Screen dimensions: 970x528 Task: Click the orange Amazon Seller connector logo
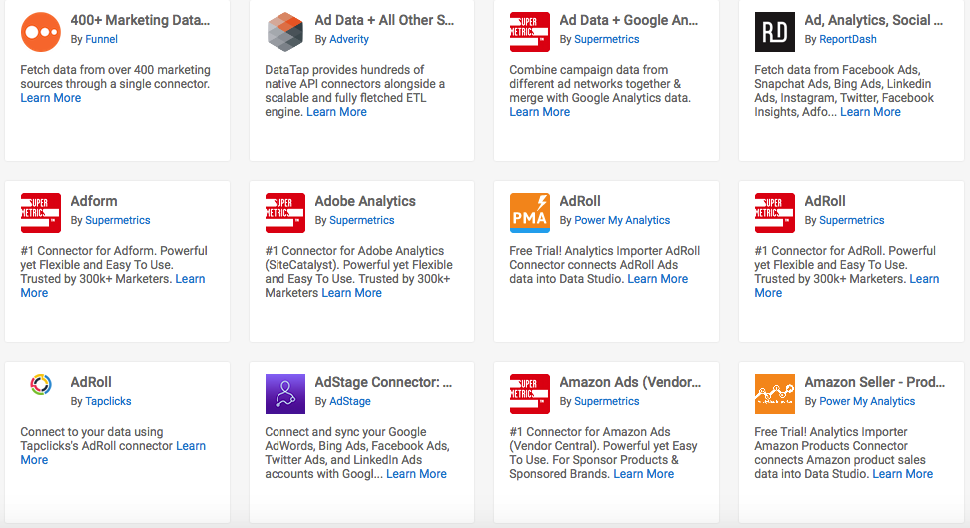coord(774,393)
